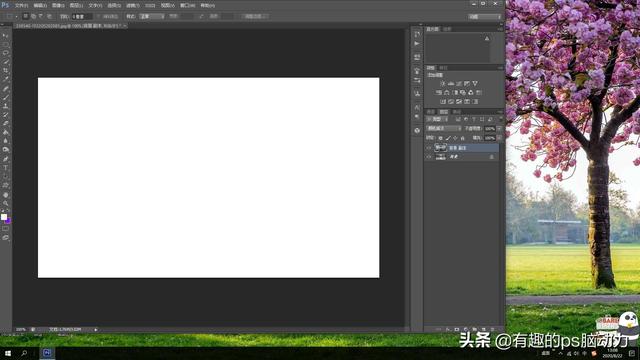Open the tool preset picker arrow

[x=16, y=16]
